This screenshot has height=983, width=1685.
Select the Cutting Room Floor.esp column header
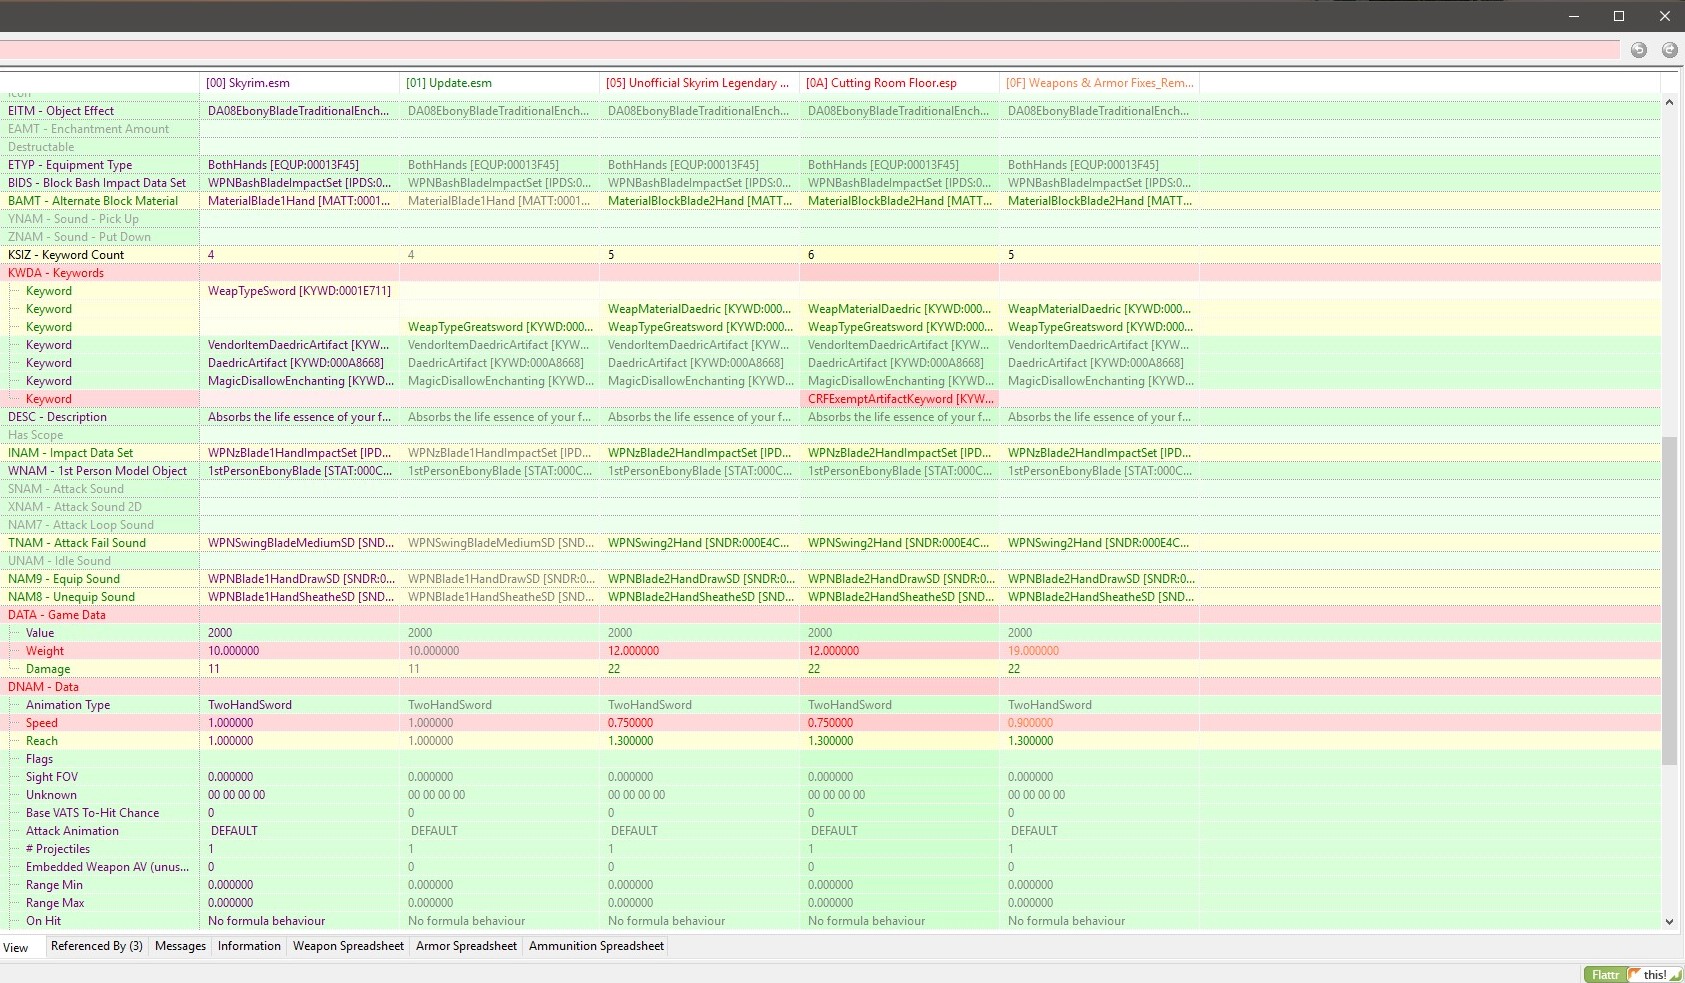coord(900,83)
